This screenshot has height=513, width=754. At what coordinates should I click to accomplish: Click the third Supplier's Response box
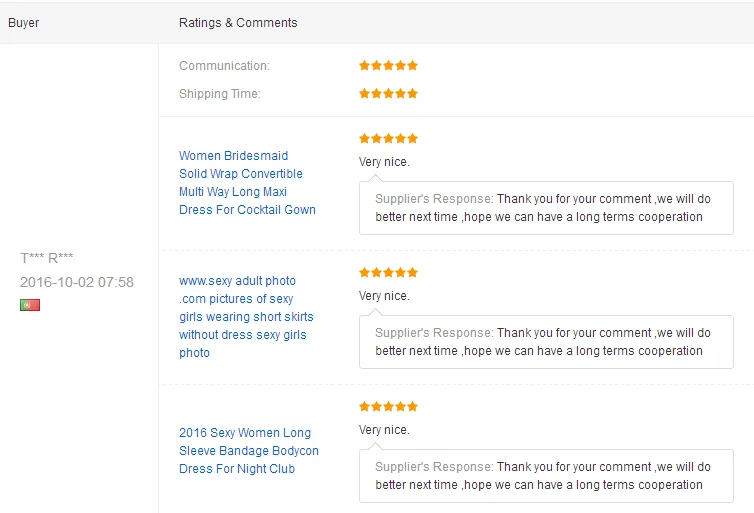pyautogui.click(x=546, y=476)
